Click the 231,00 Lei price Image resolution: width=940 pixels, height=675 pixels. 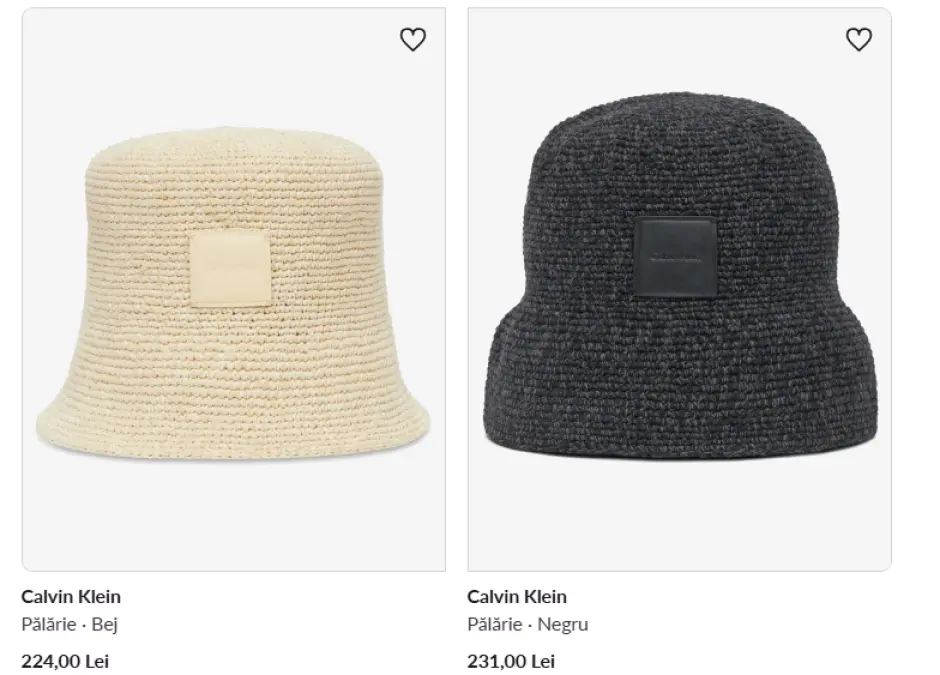pyautogui.click(x=511, y=661)
